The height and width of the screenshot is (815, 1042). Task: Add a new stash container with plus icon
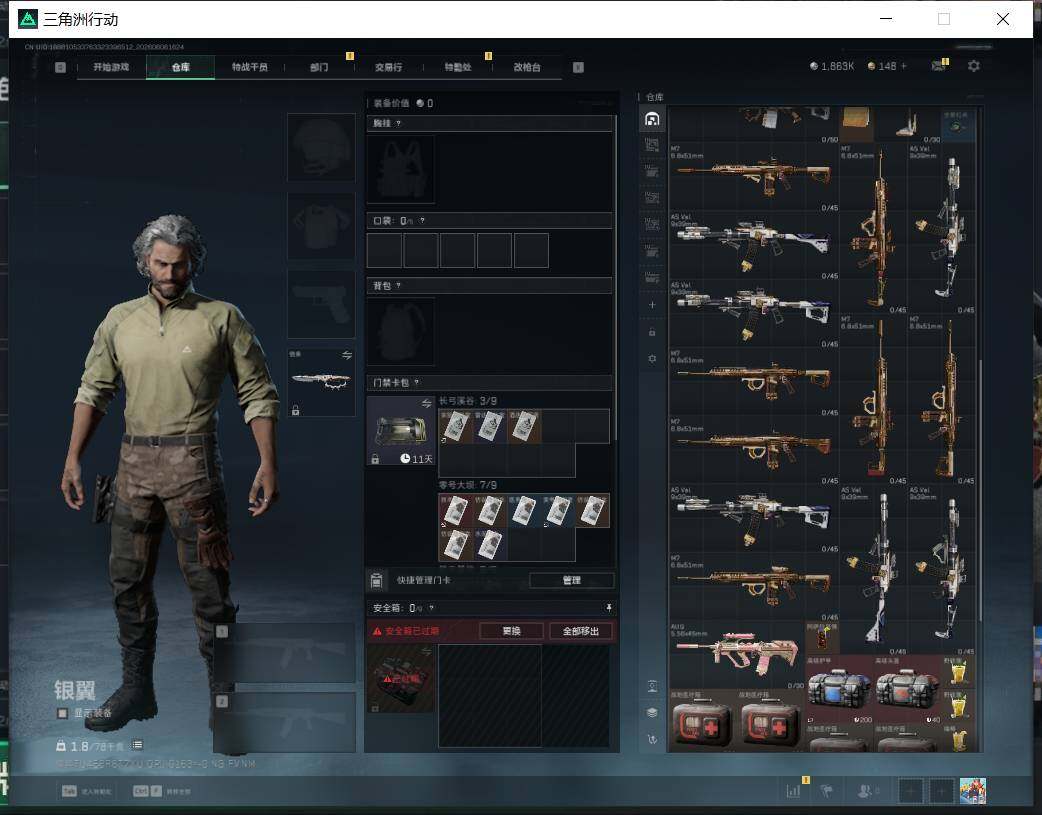[x=652, y=304]
